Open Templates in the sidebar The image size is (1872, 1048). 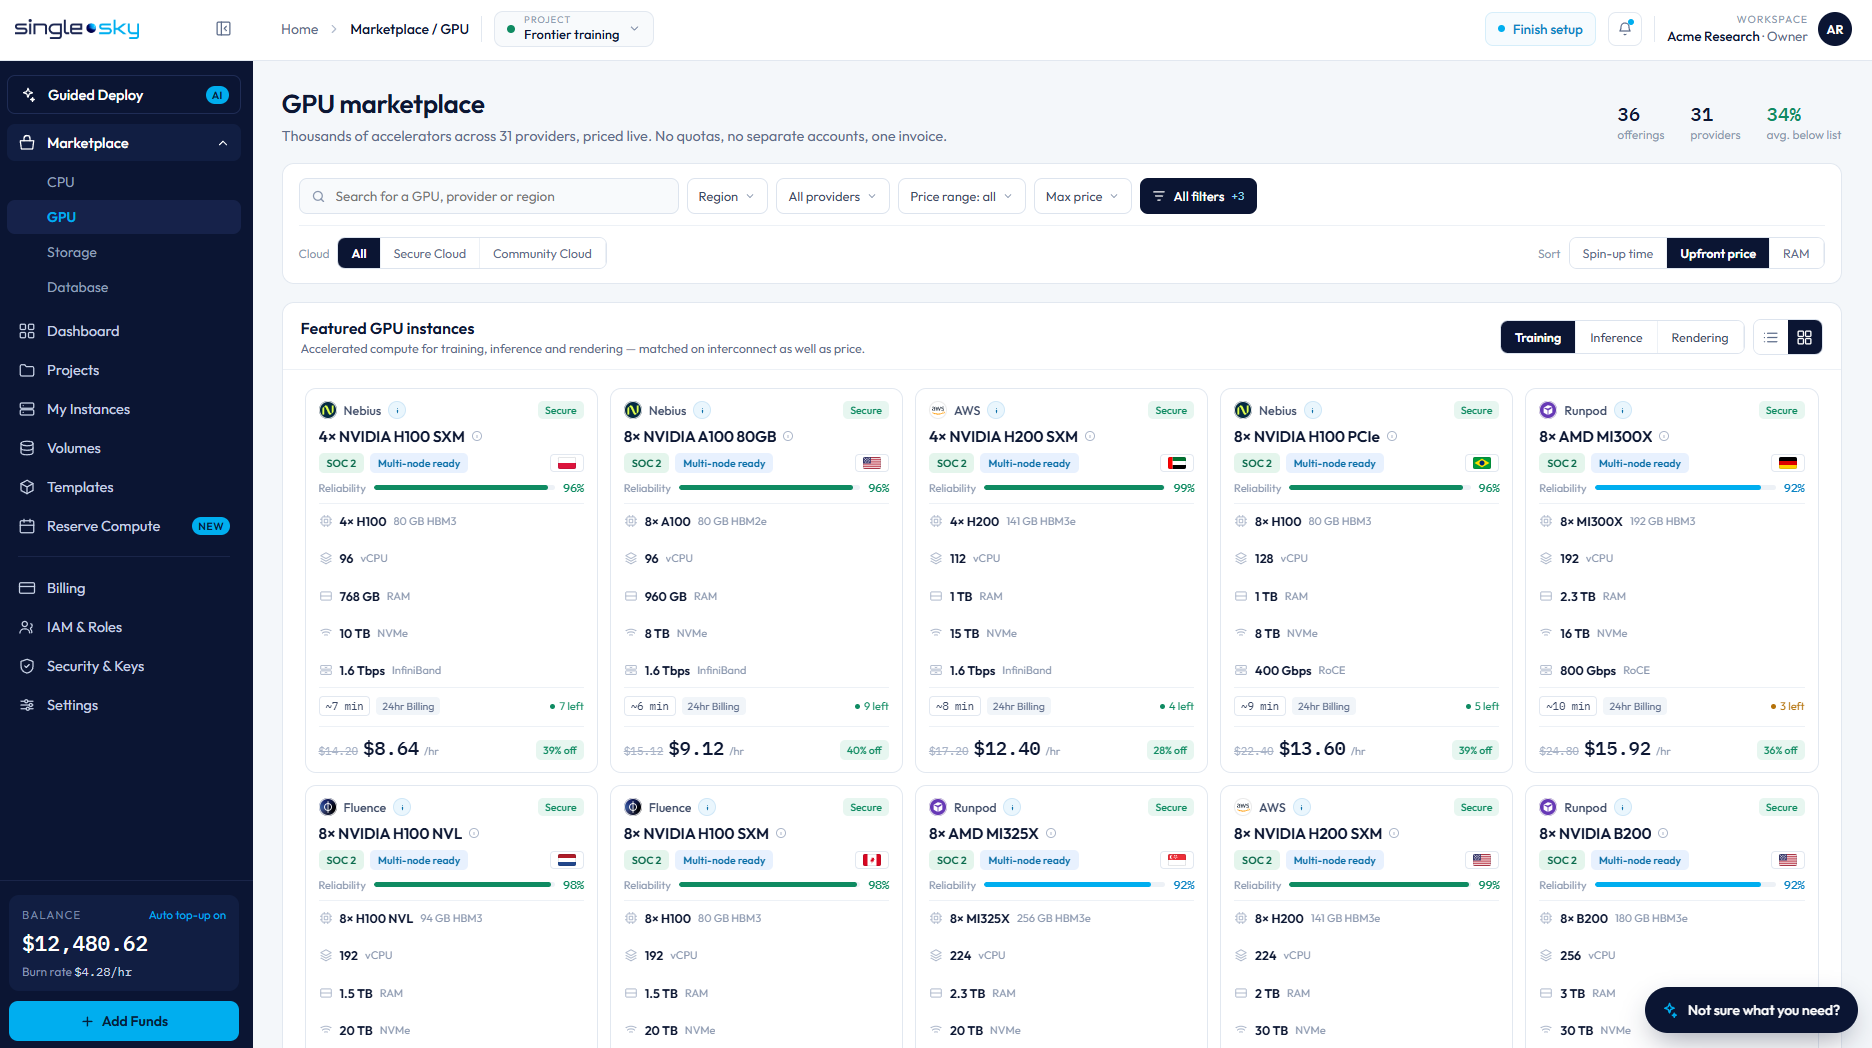coord(124,487)
